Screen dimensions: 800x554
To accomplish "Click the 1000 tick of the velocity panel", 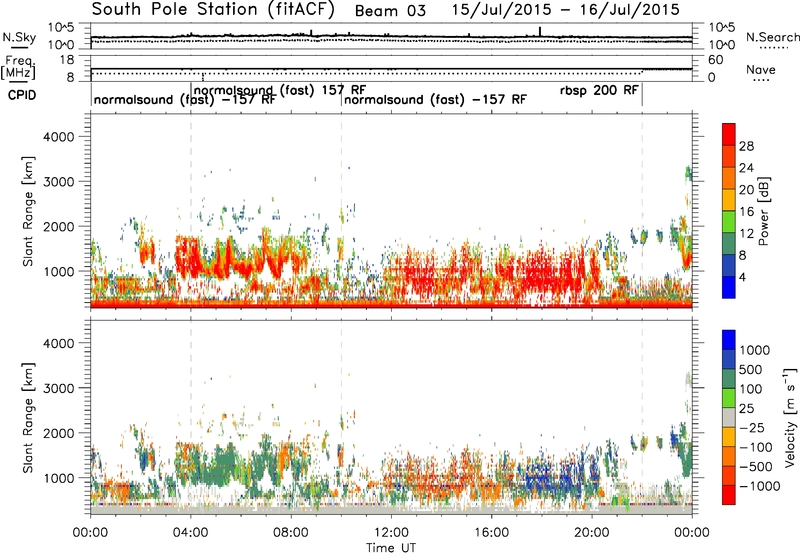I will pos(58,478).
